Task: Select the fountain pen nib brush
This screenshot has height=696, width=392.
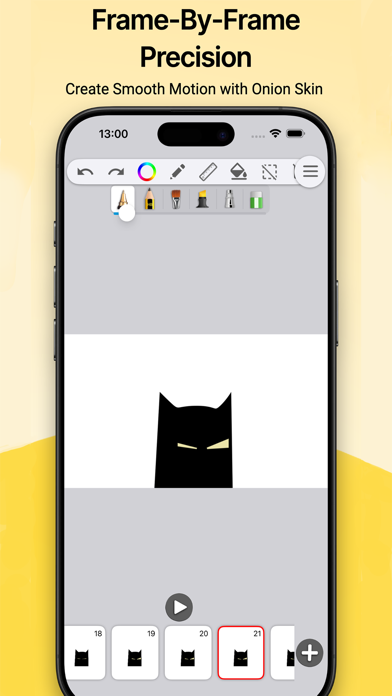Action: click(122, 199)
